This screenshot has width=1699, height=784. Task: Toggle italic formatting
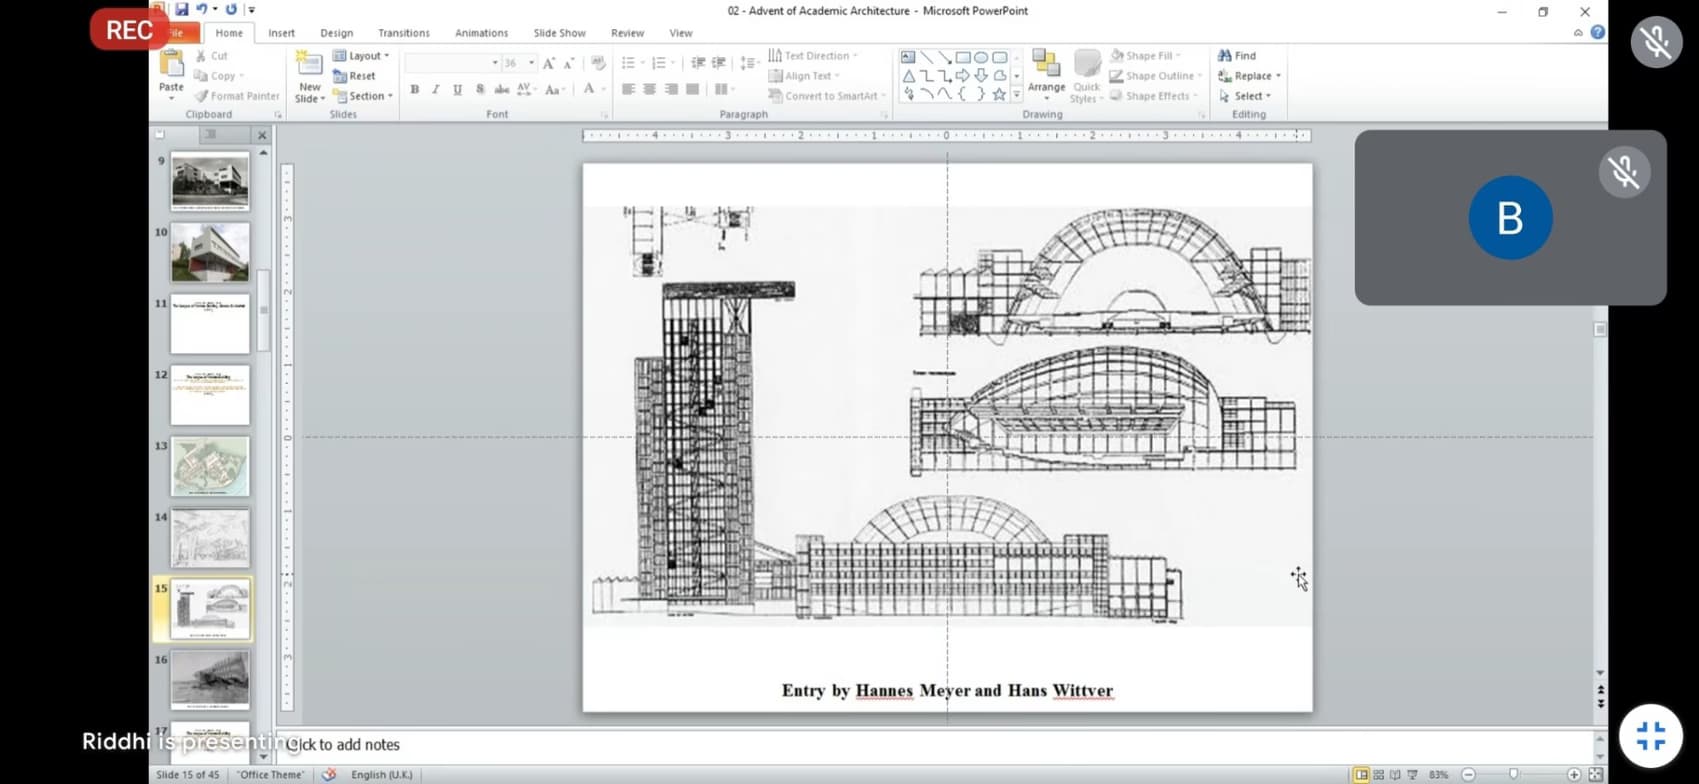click(x=436, y=90)
